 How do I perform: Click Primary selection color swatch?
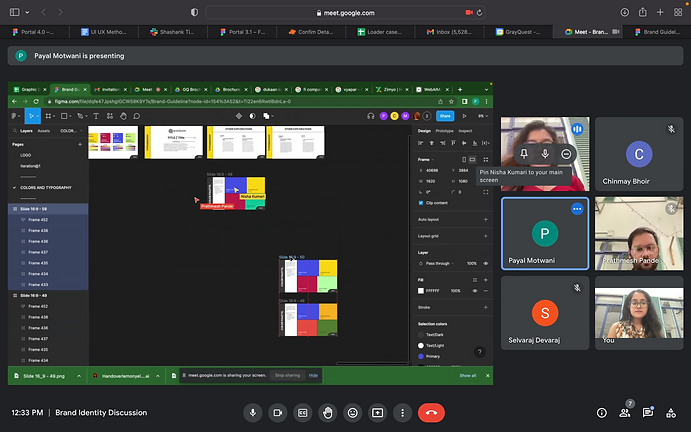[421, 356]
